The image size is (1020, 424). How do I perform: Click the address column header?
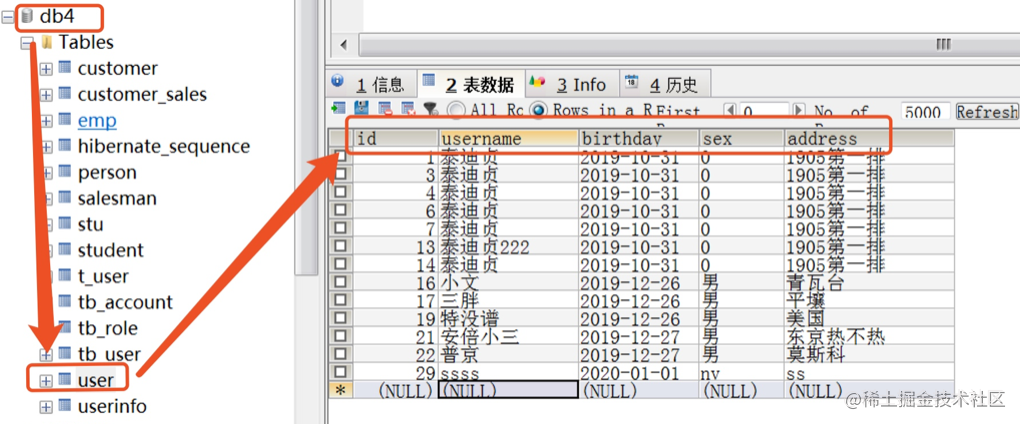[x=870, y=139]
